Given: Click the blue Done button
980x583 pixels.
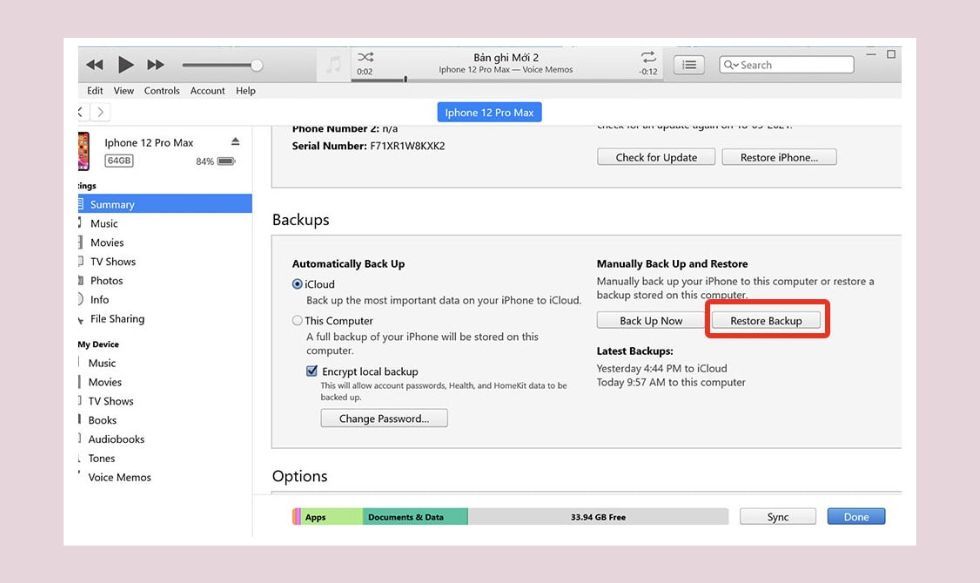Looking at the screenshot, I should click(x=856, y=516).
